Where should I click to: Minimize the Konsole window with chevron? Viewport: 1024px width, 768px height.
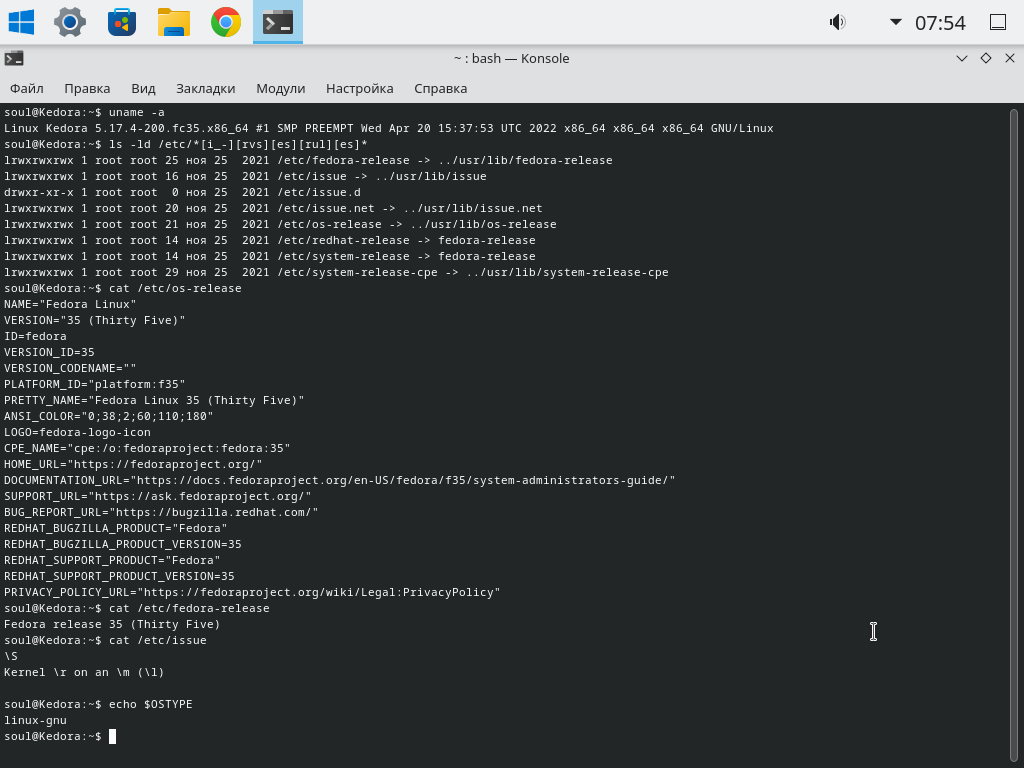click(x=962, y=58)
